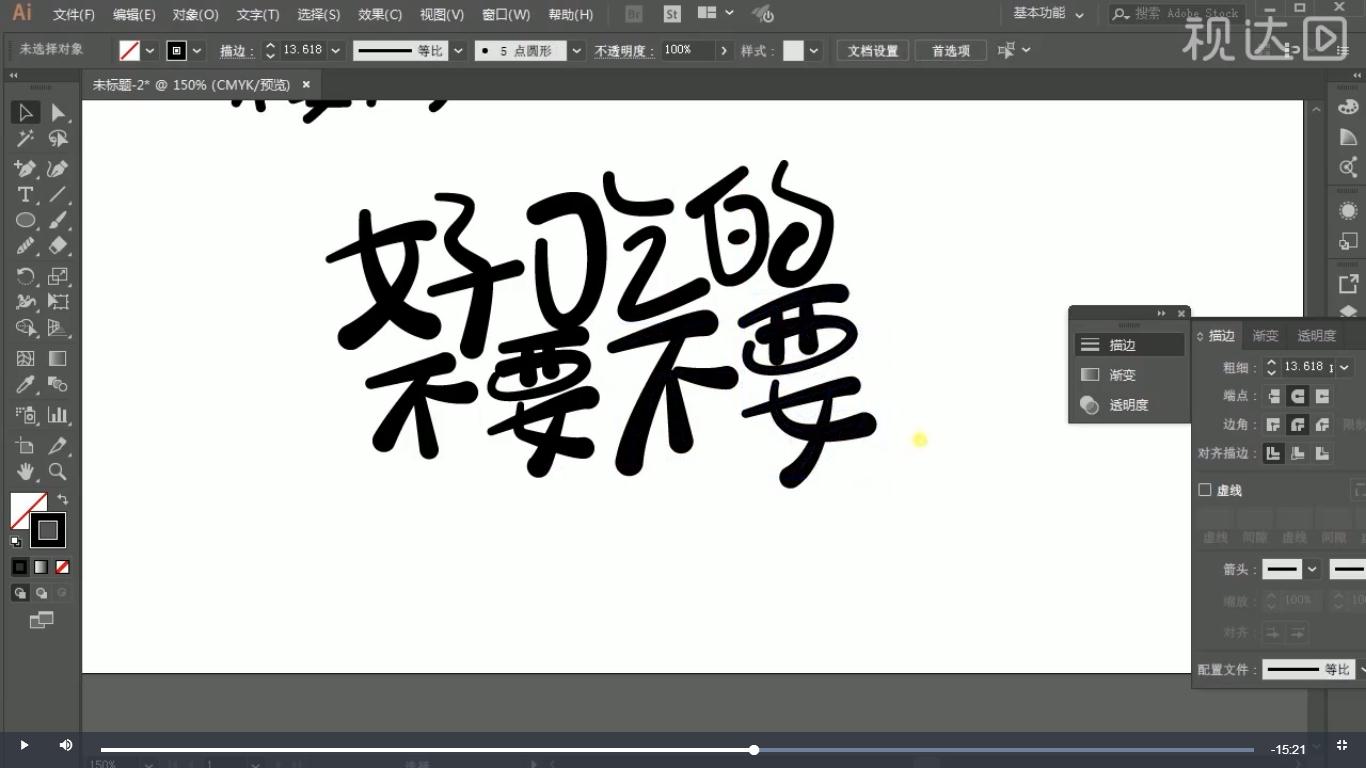Viewport: 1366px width, 768px height.
Task: Select the Type tool
Action: [25, 194]
